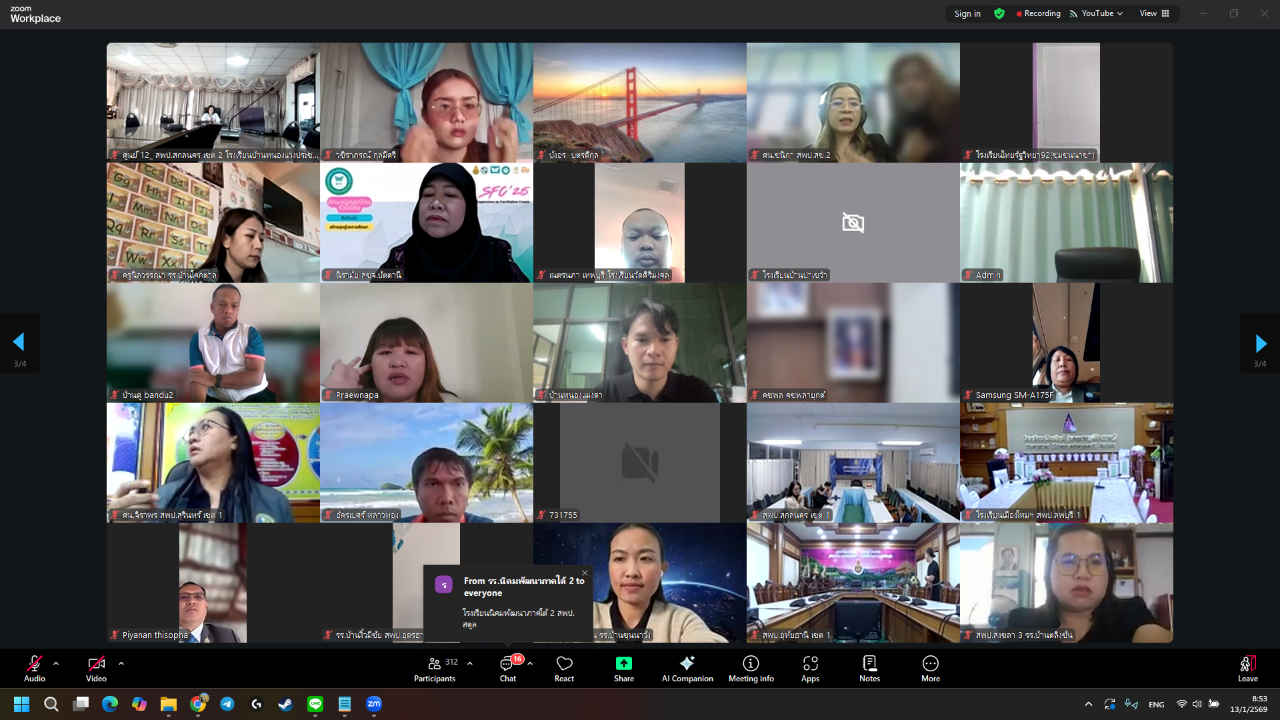Open the Chat panel
The image size is (1280, 720).
tap(508, 668)
